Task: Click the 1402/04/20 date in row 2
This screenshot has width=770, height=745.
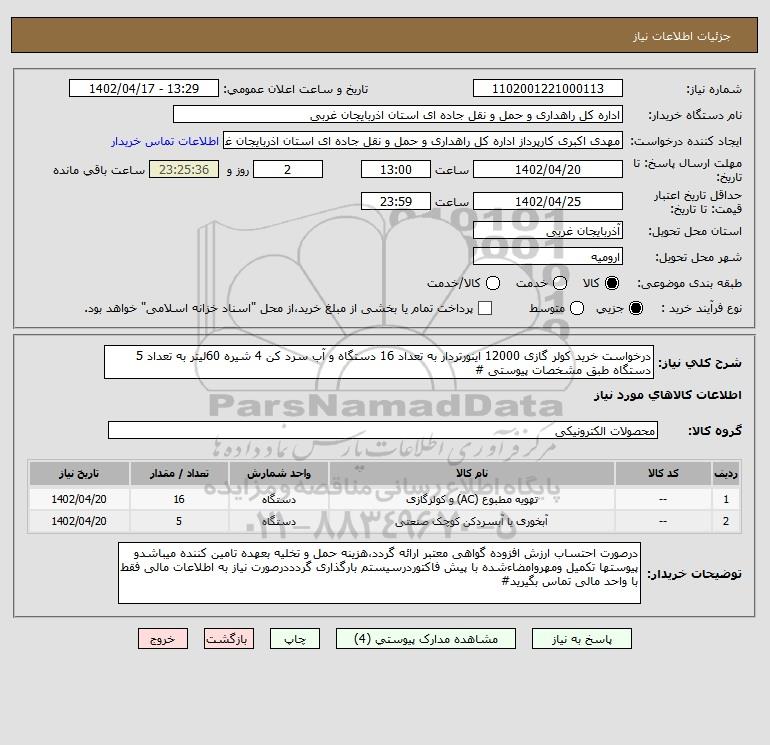Action: (x=79, y=521)
